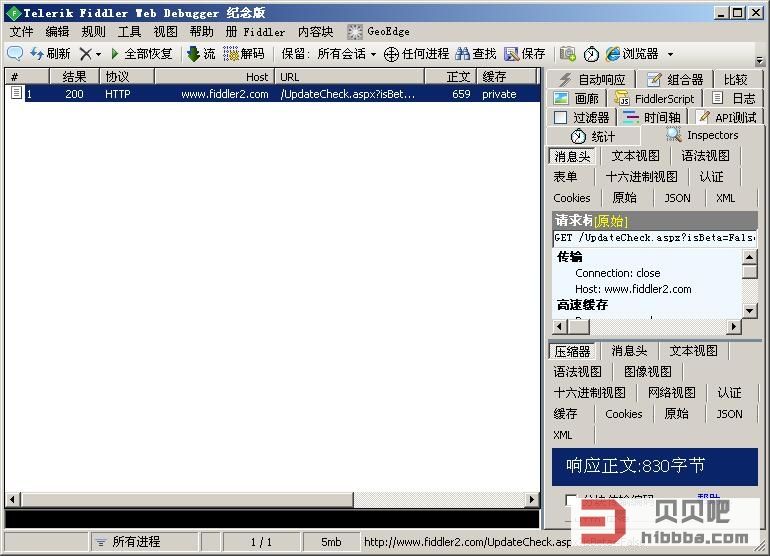This screenshot has height=556, width=770.
Task: Select session row 1 document icon
Action: pyautogui.click(x=16, y=93)
